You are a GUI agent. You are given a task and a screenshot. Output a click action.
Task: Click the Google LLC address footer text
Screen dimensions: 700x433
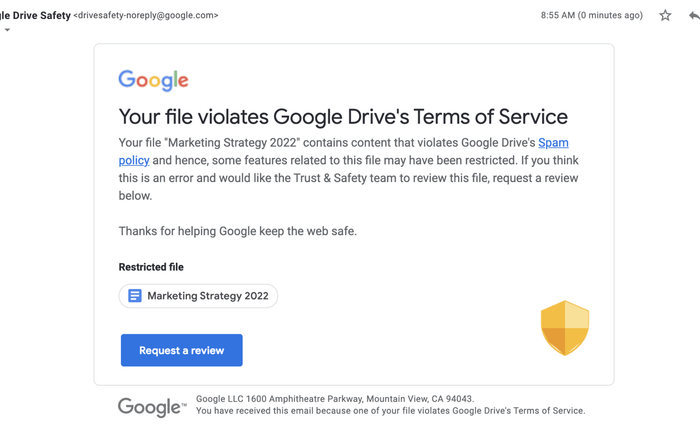335,399
